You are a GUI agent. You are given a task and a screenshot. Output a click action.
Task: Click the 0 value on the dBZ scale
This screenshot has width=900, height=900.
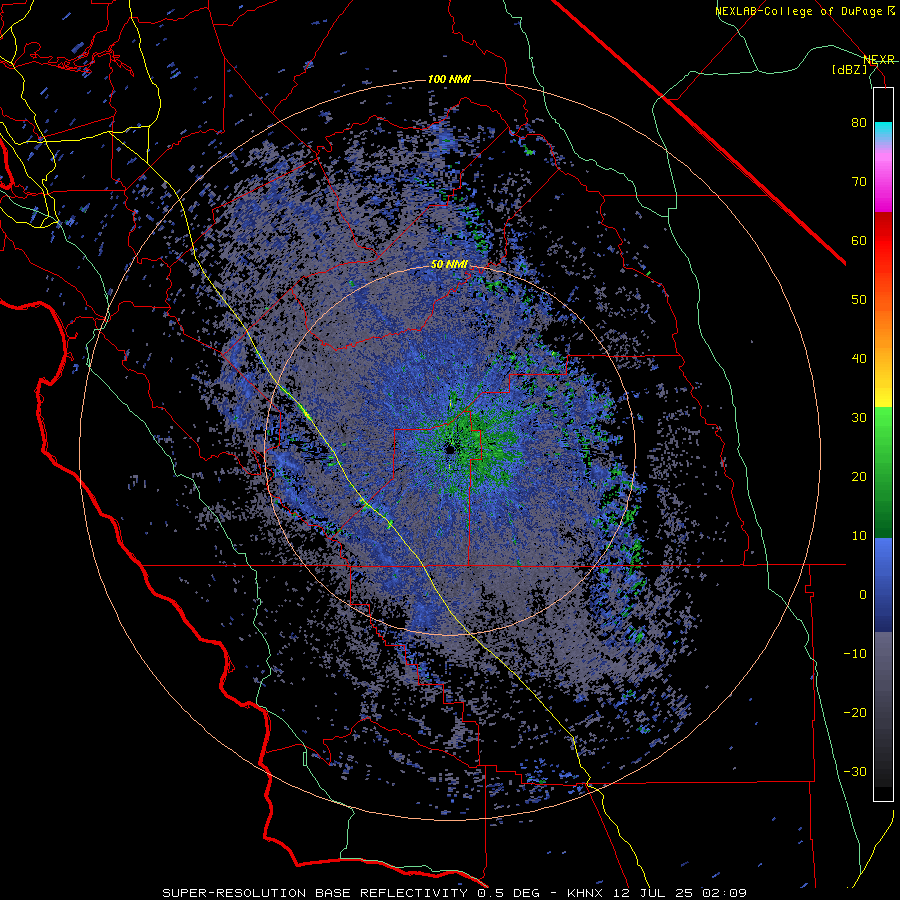[x=863, y=595]
